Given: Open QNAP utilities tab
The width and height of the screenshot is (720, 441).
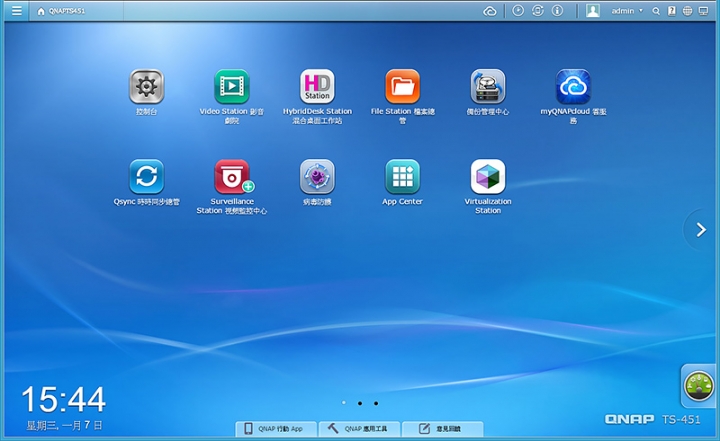Looking at the screenshot, I should [359, 429].
